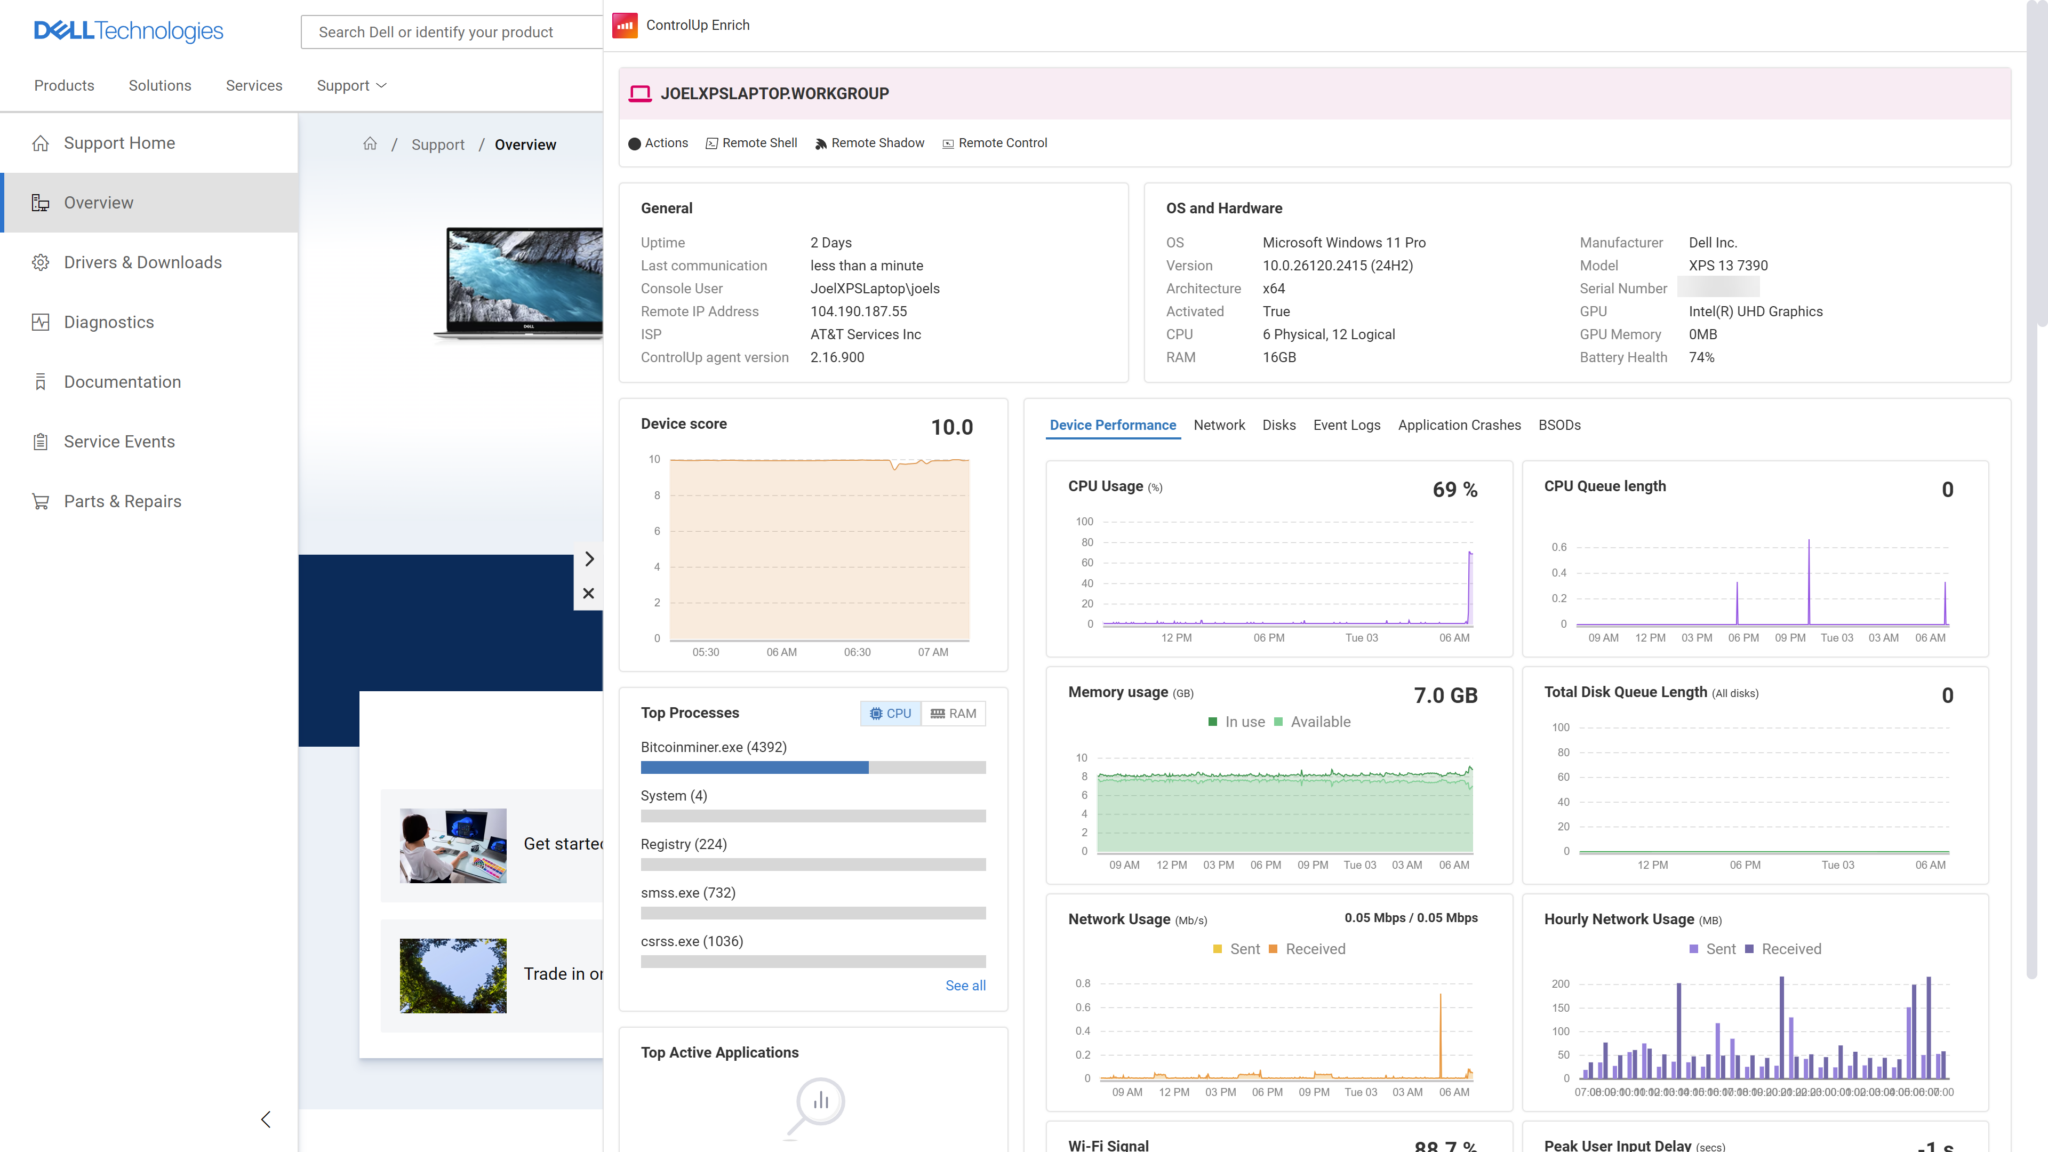This screenshot has height=1152, width=2048.
Task: Toggle the CPU view in Top Processes
Action: 889,713
